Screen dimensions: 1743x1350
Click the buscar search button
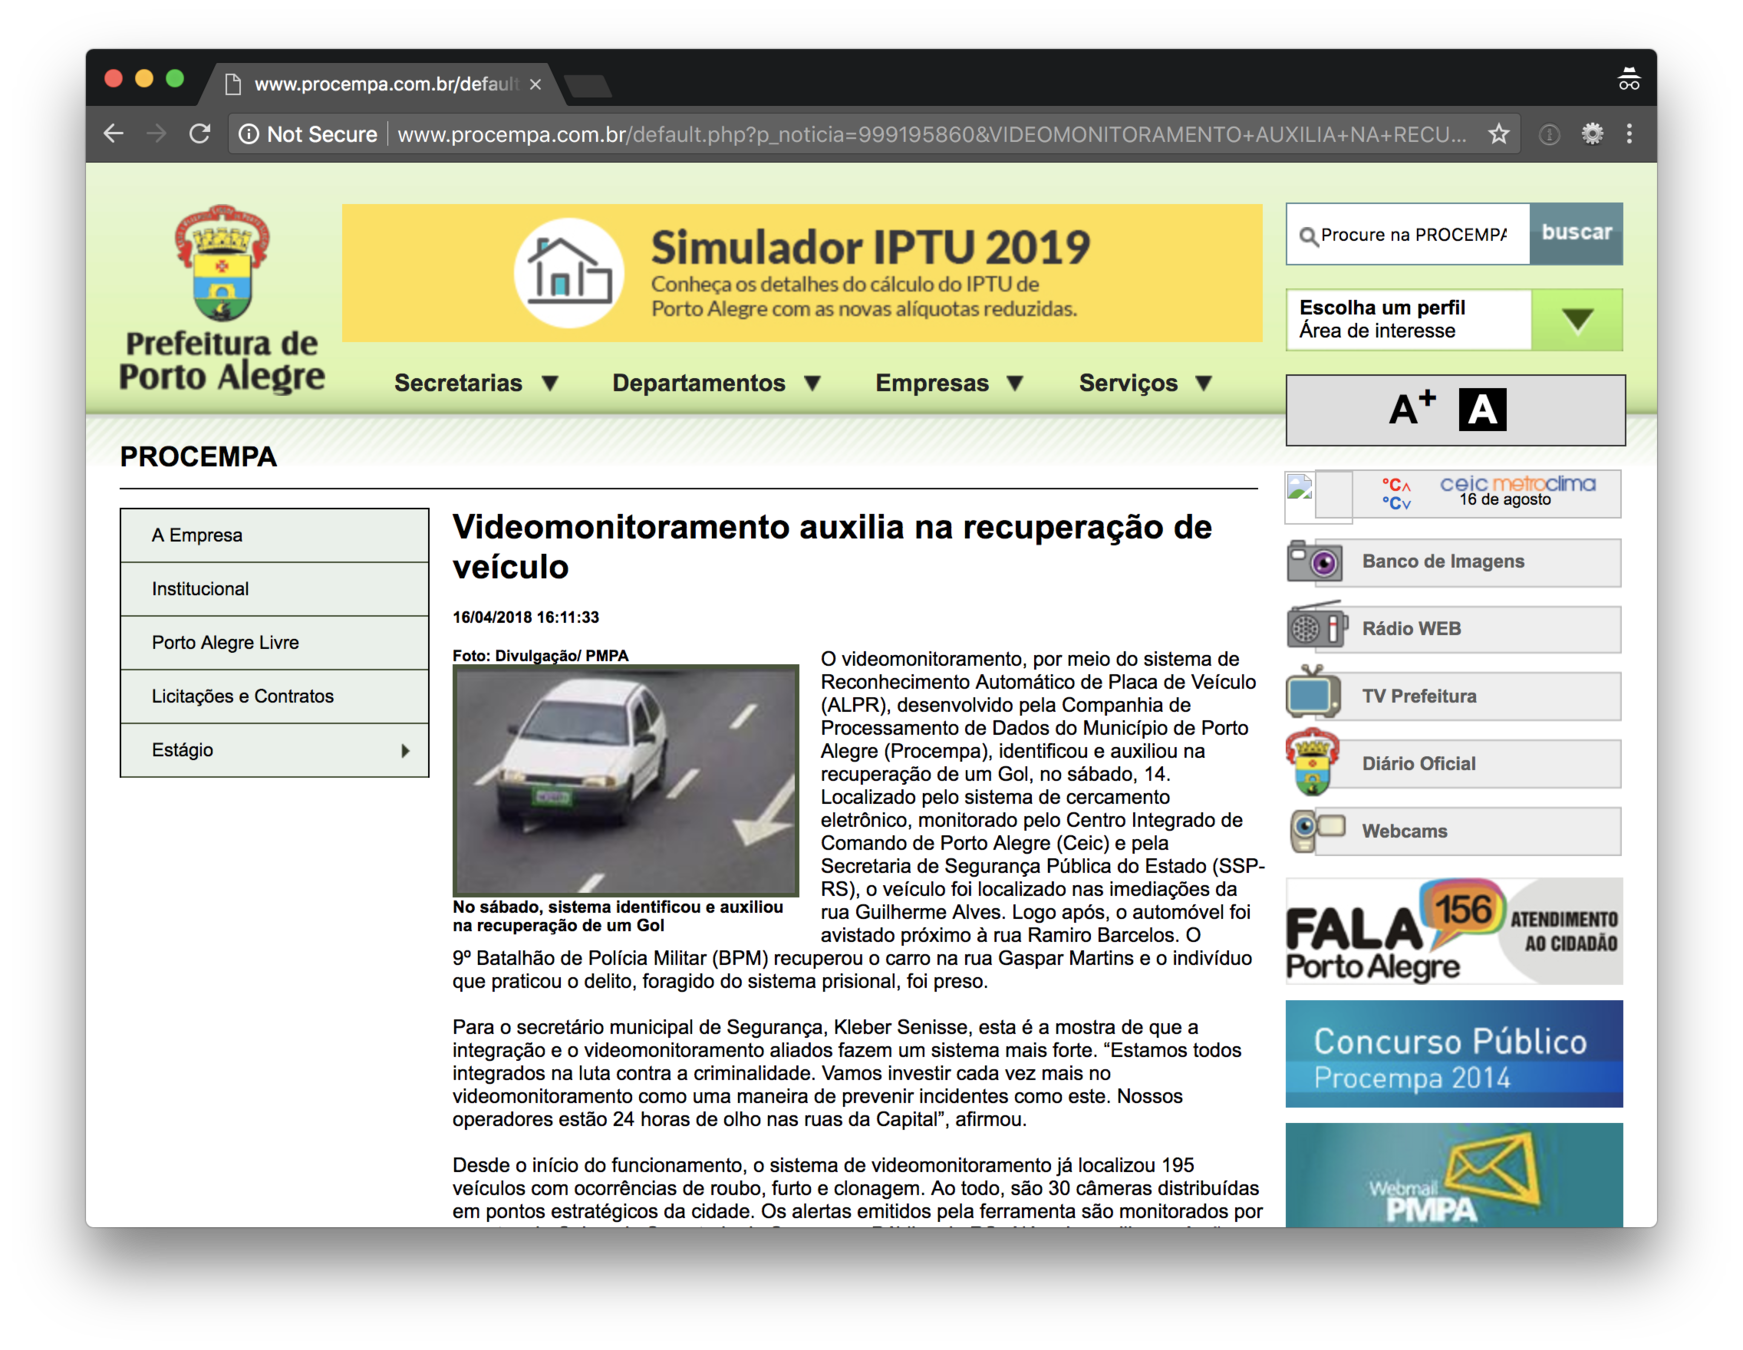tap(1576, 233)
